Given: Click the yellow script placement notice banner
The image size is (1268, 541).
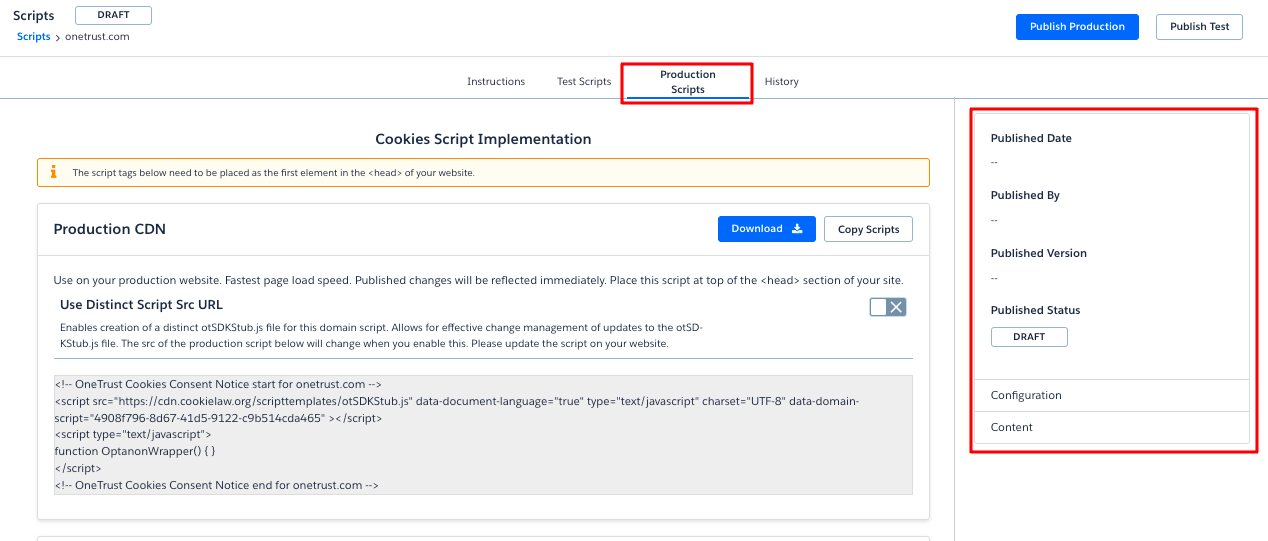Looking at the screenshot, I should coord(483,172).
